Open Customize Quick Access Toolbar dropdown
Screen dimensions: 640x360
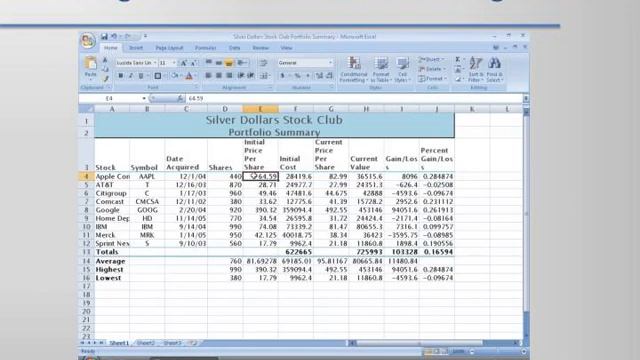[145, 36]
